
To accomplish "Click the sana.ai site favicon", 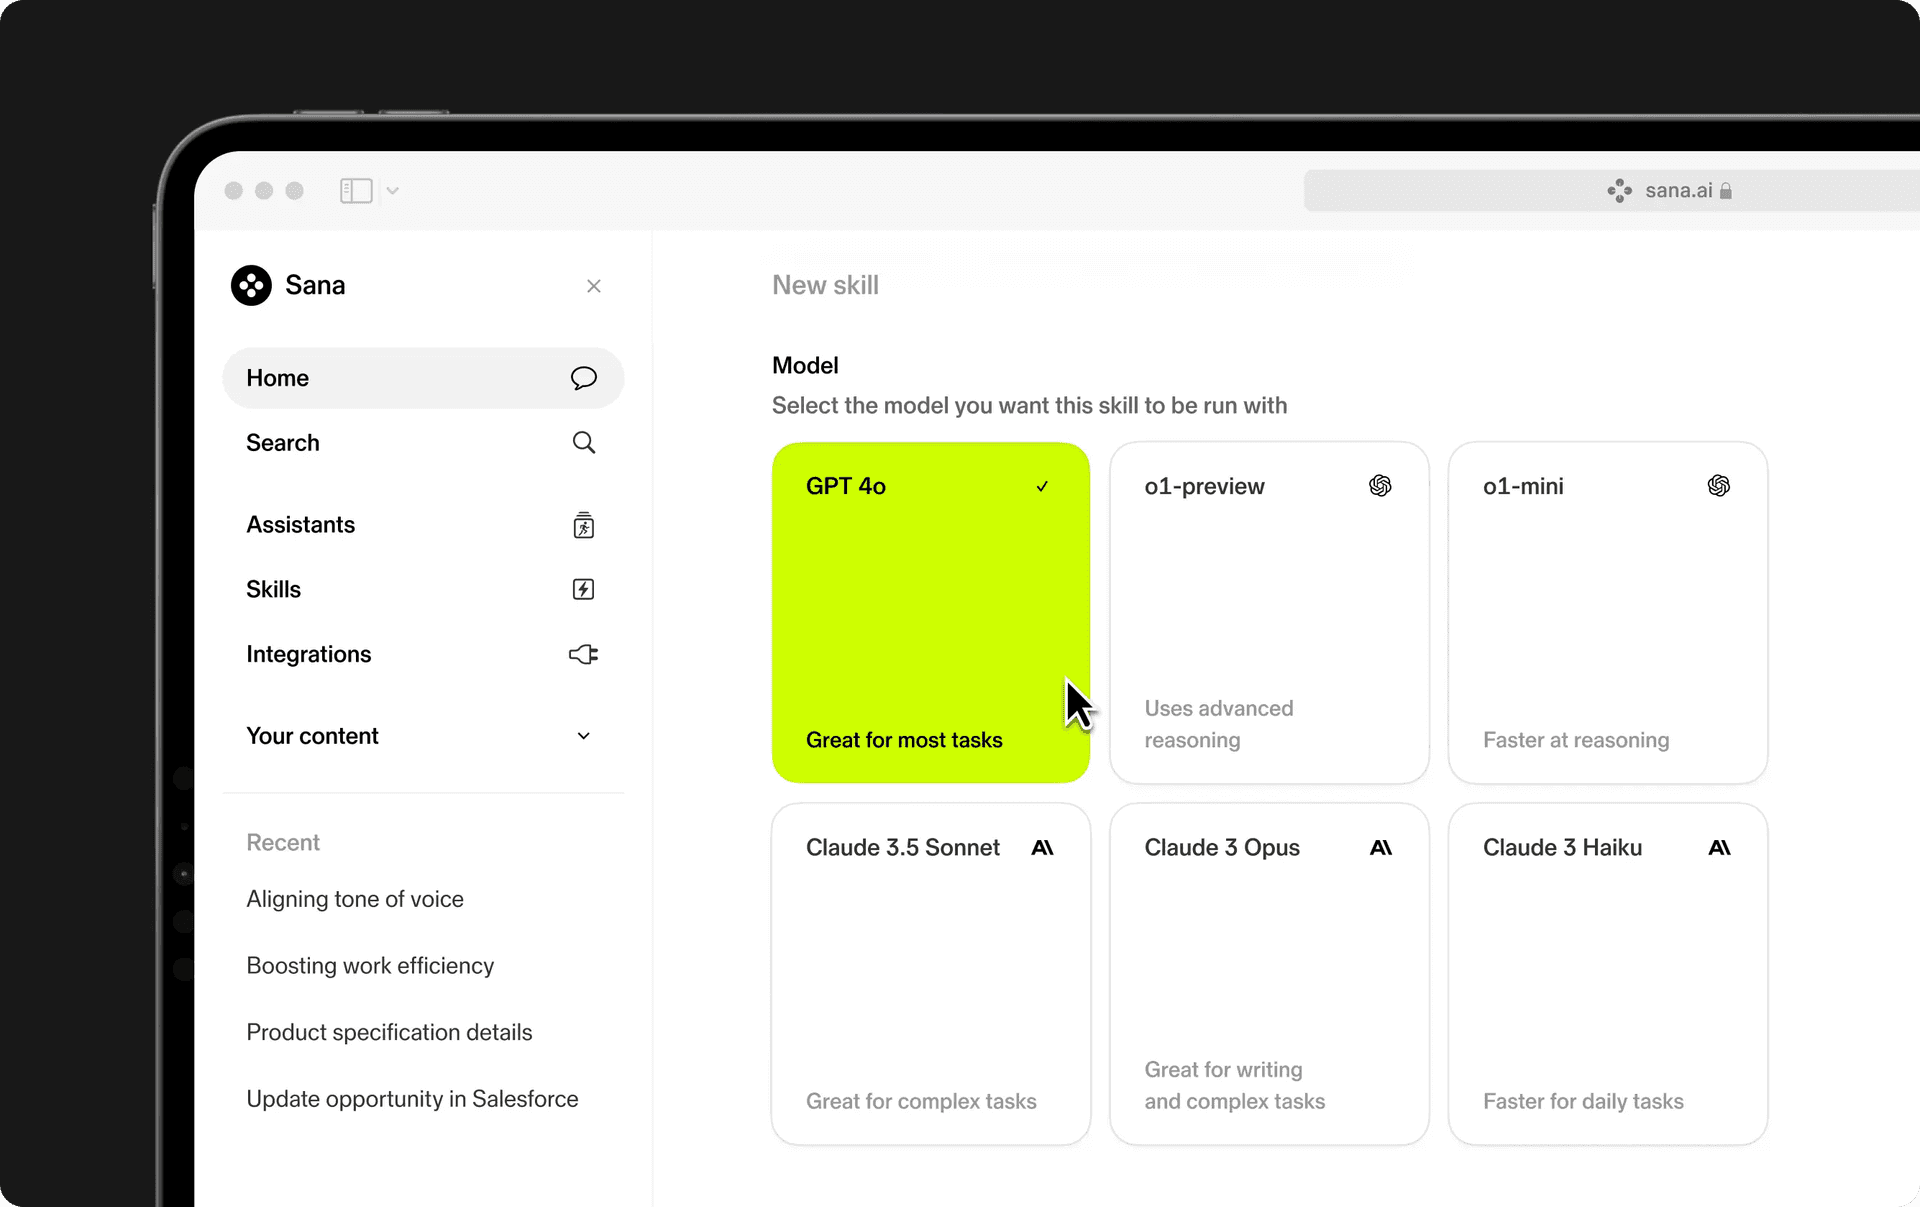I will [1620, 190].
